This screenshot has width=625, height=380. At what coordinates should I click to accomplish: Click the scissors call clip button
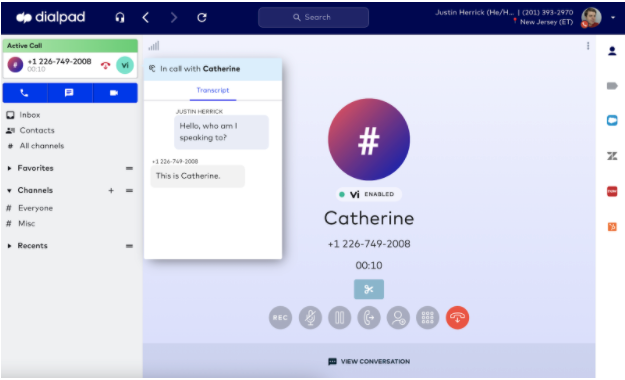[369, 289]
